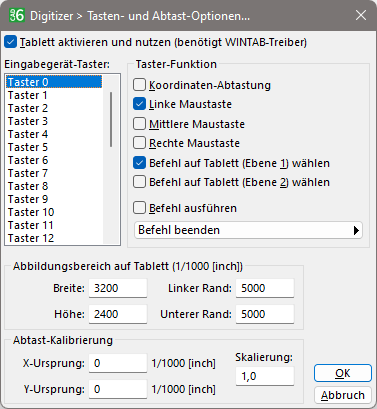Enable the Koordinaten-Abtastung checkbox

click(139, 85)
